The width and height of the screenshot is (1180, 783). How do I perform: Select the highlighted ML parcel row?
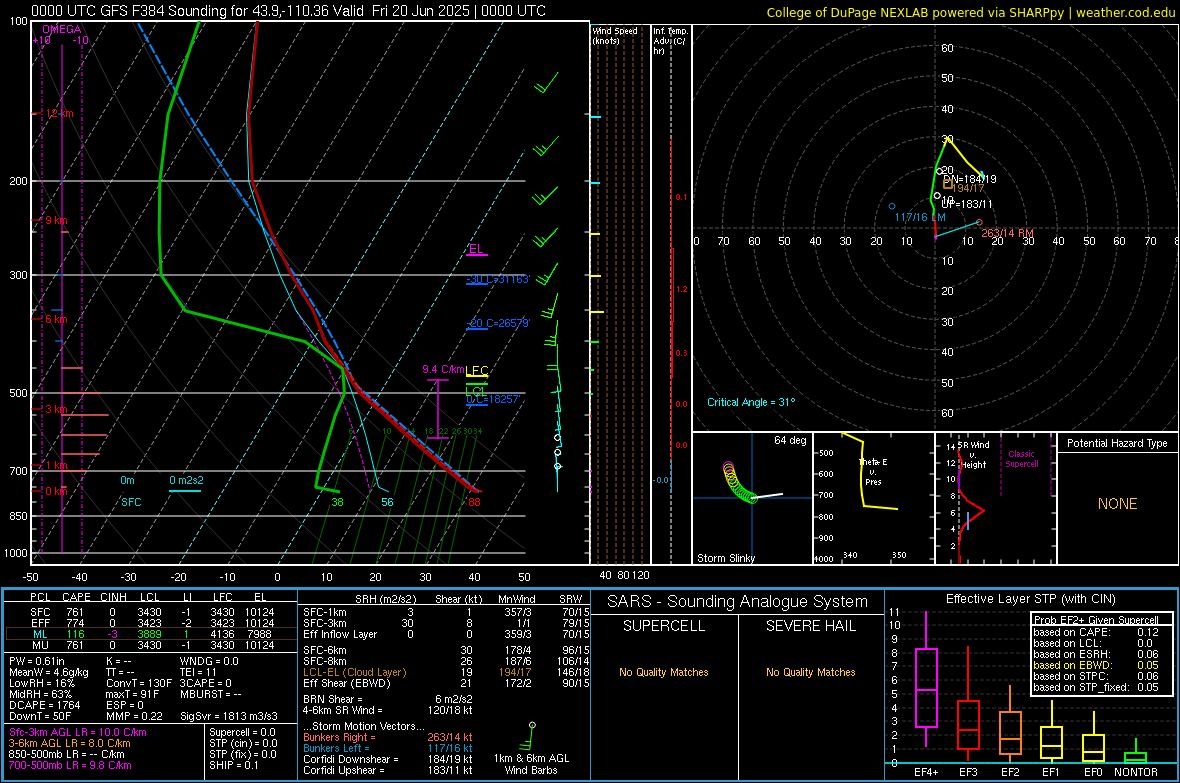pos(151,634)
